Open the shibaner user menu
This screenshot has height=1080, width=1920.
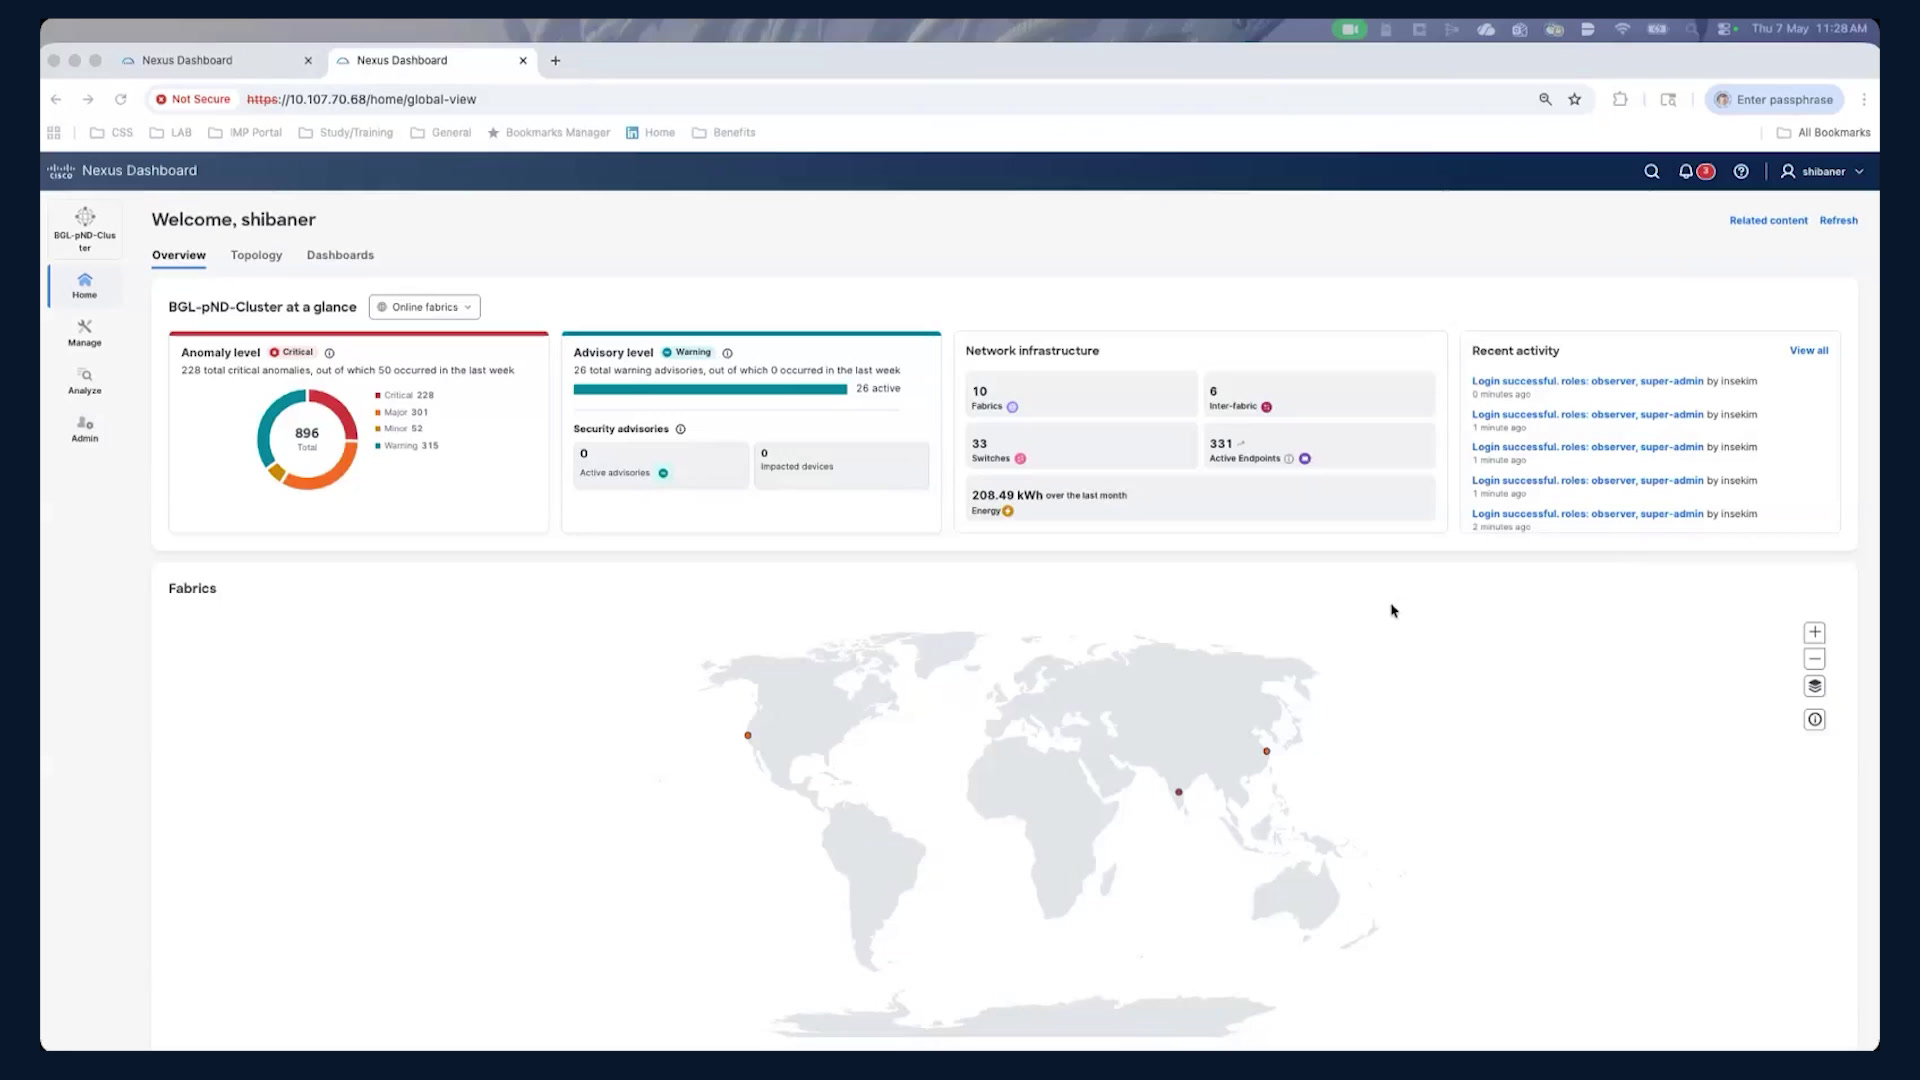pyautogui.click(x=1822, y=171)
